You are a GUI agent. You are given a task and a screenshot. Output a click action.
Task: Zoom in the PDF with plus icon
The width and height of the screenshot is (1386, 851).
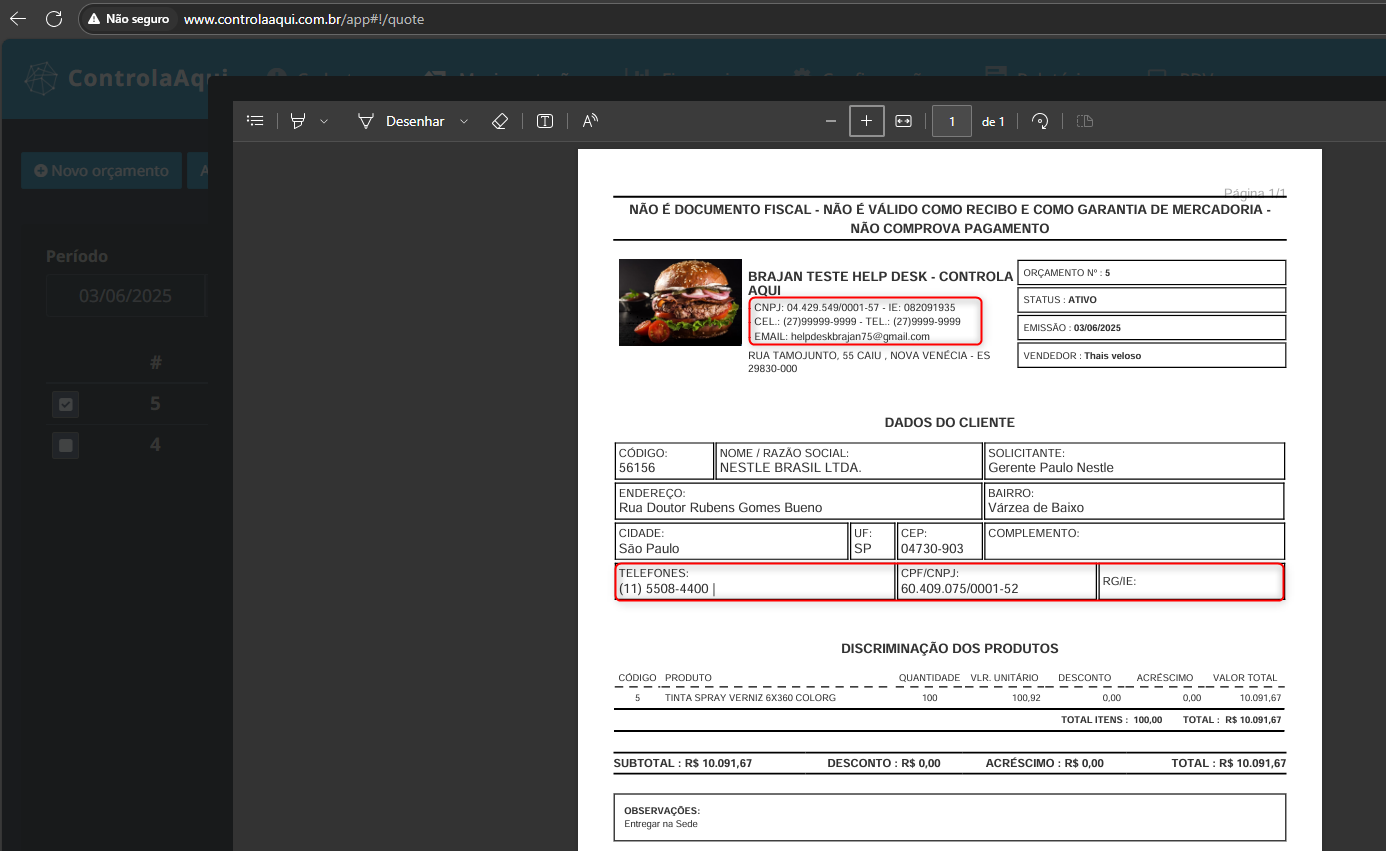(866, 121)
